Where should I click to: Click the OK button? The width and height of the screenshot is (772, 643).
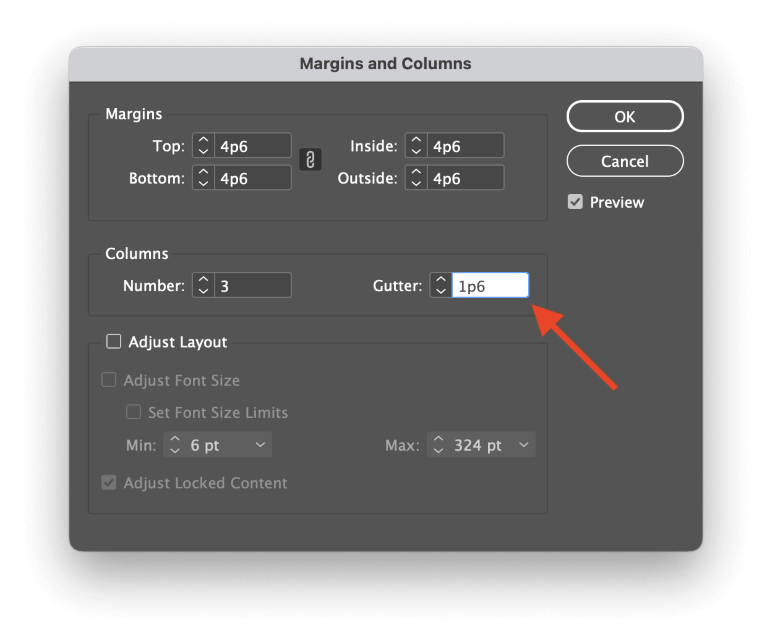[625, 117]
